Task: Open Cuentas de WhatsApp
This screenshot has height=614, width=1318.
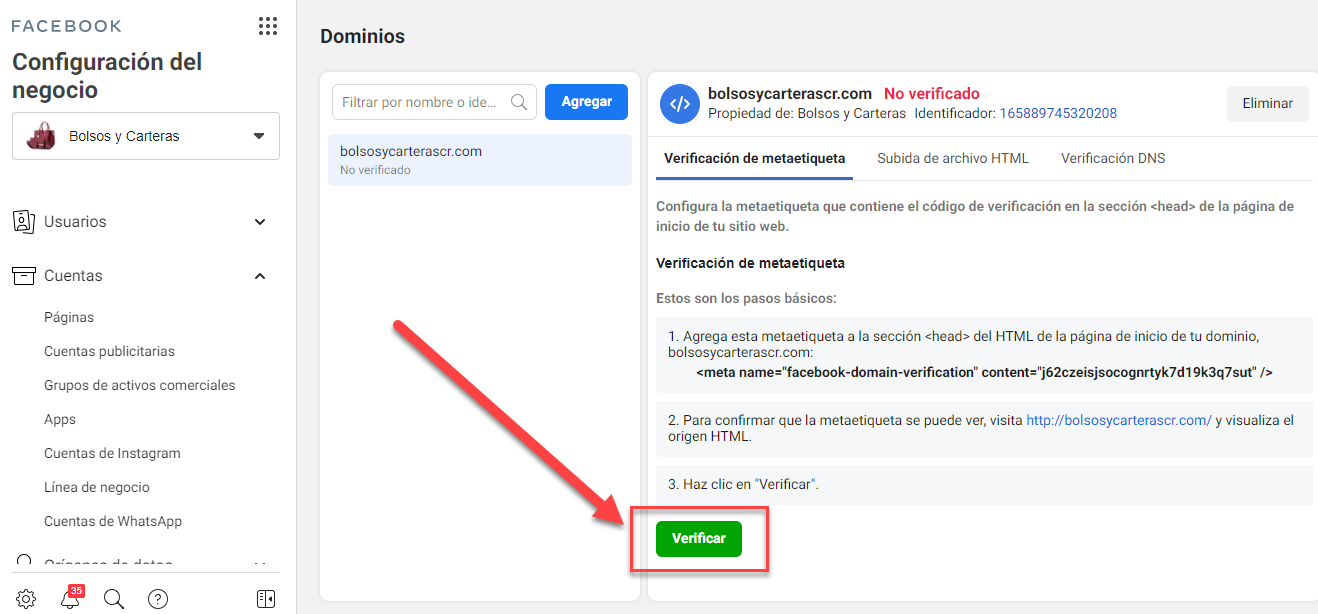Action: tap(113, 521)
